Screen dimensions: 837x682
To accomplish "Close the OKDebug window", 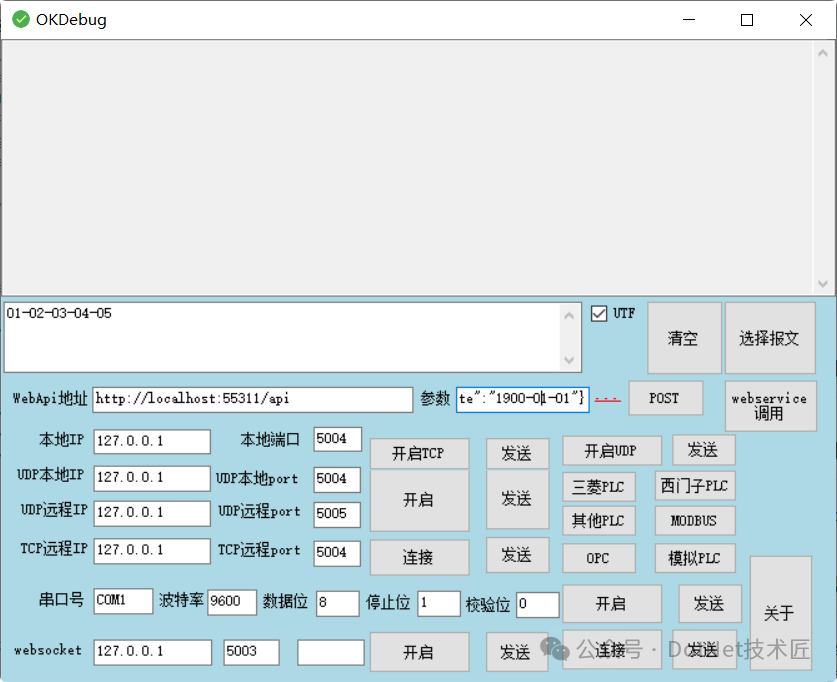I will [x=806, y=20].
